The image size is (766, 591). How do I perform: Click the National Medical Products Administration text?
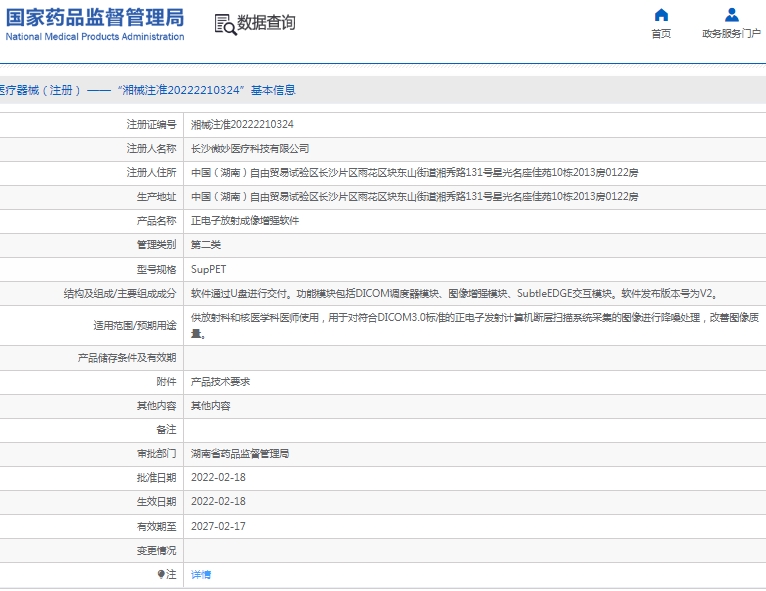(x=95, y=37)
